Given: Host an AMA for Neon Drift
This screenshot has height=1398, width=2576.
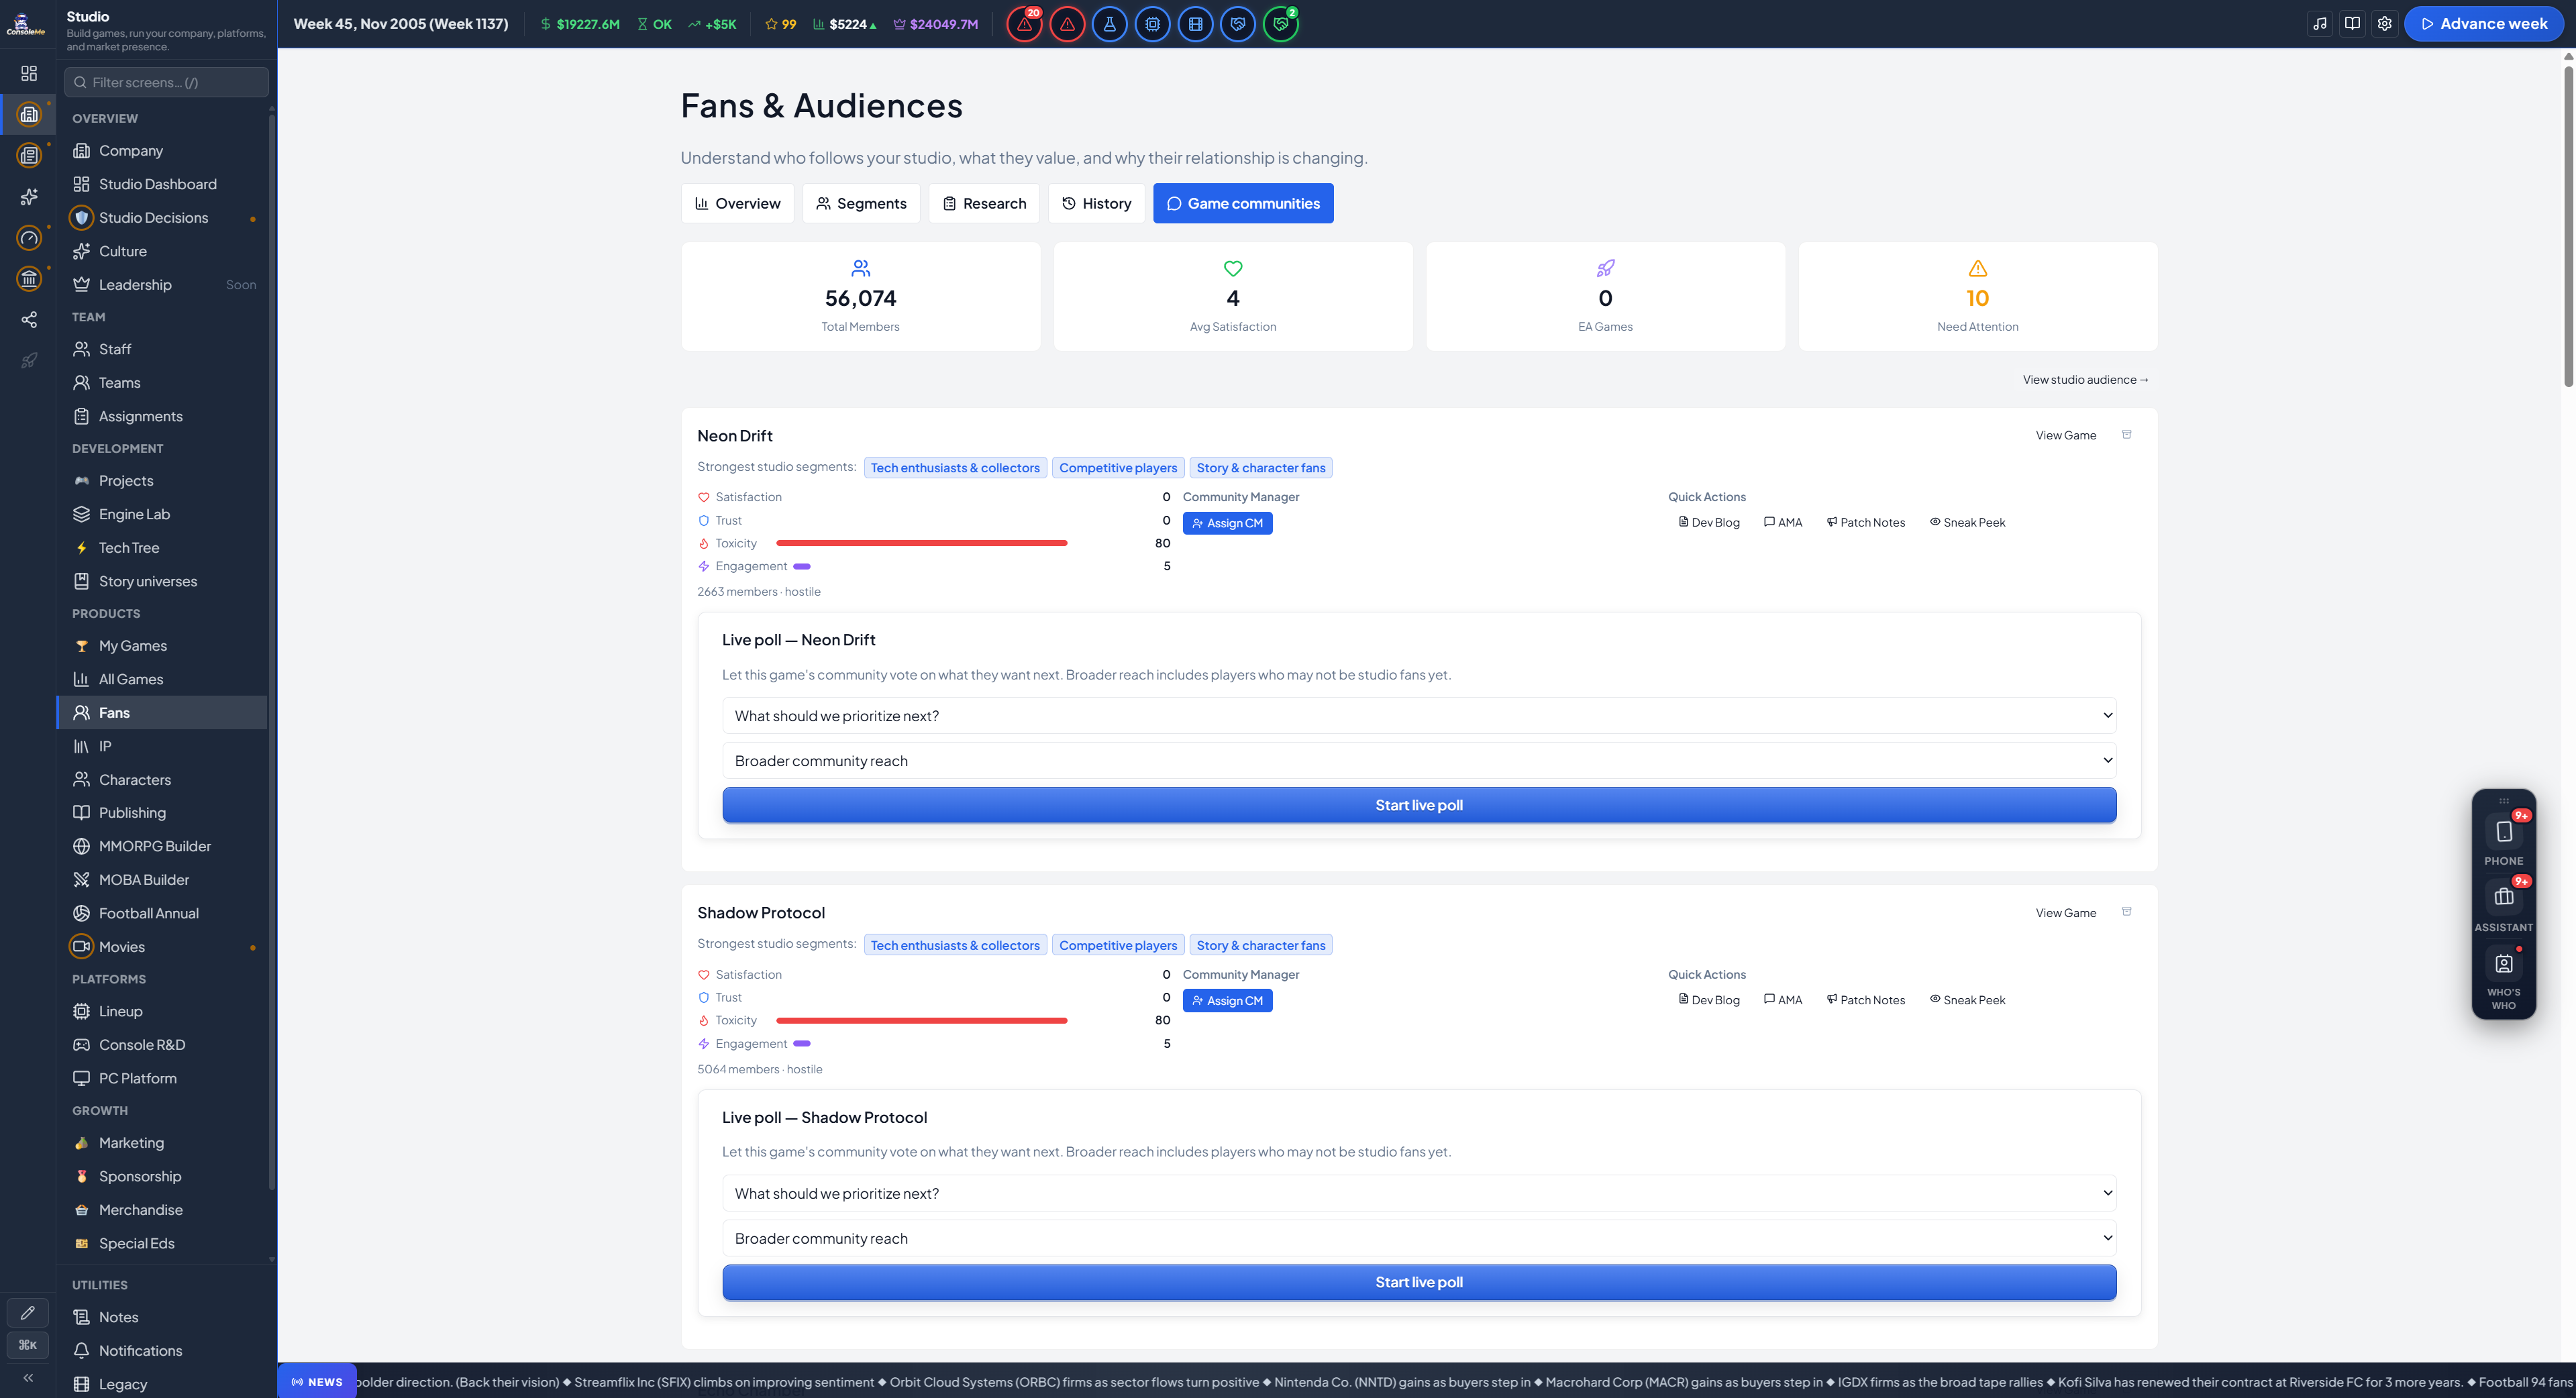Looking at the screenshot, I should click(1783, 523).
